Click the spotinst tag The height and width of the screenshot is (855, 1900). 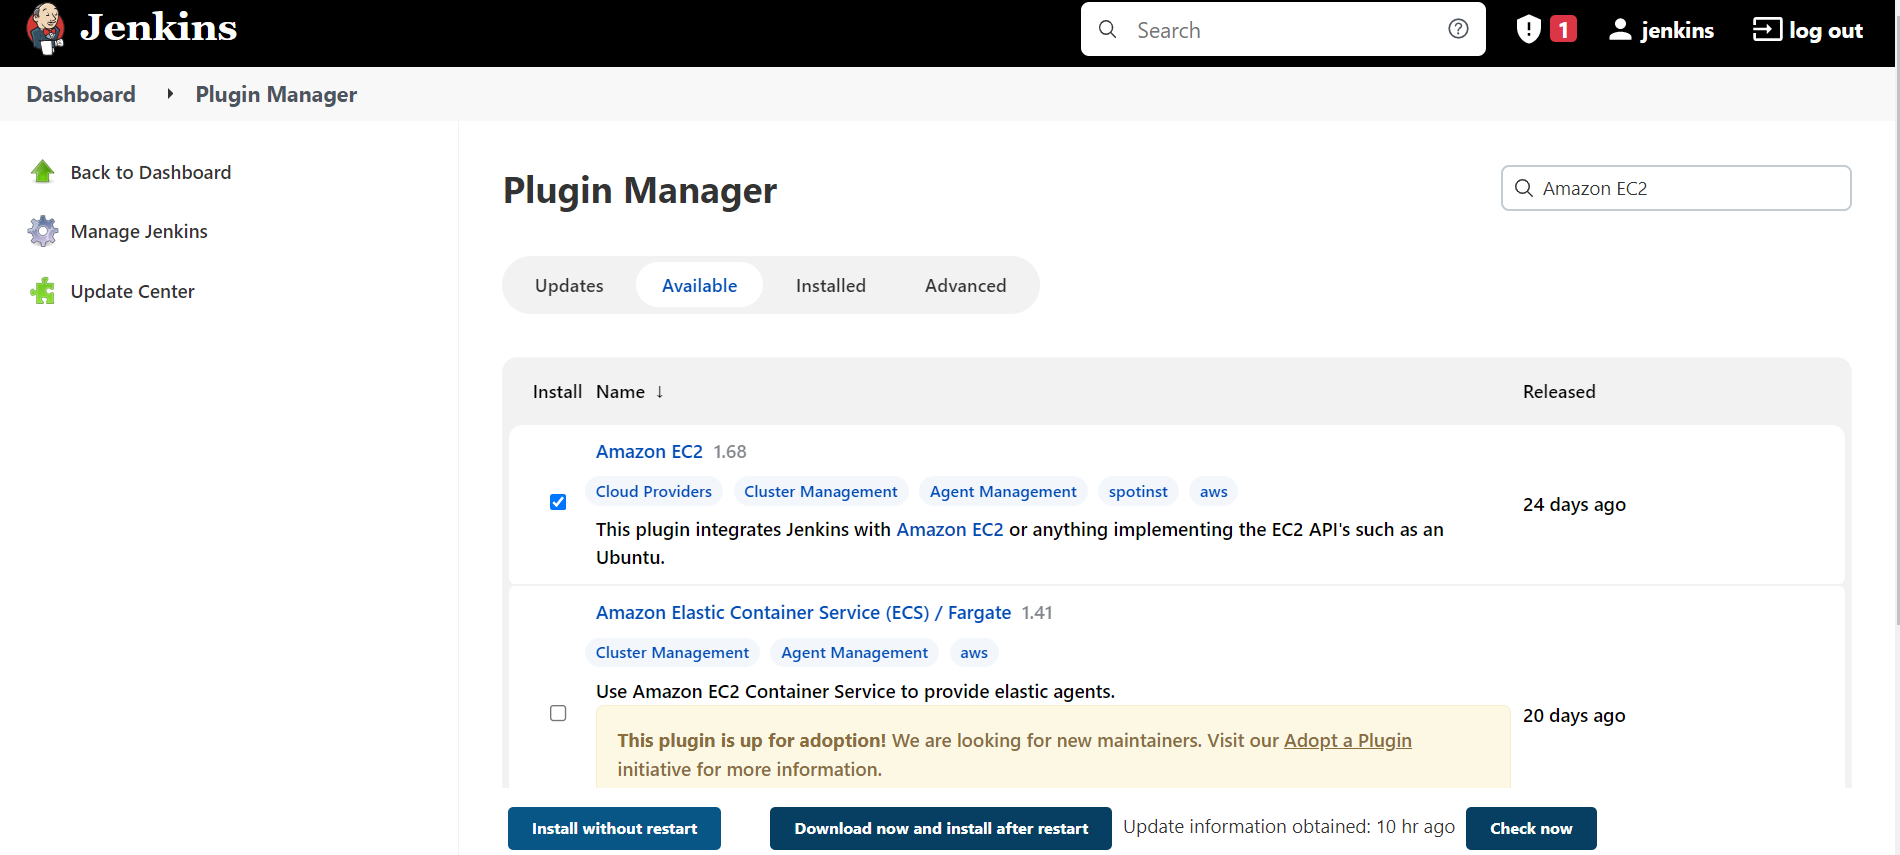(x=1138, y=492)
